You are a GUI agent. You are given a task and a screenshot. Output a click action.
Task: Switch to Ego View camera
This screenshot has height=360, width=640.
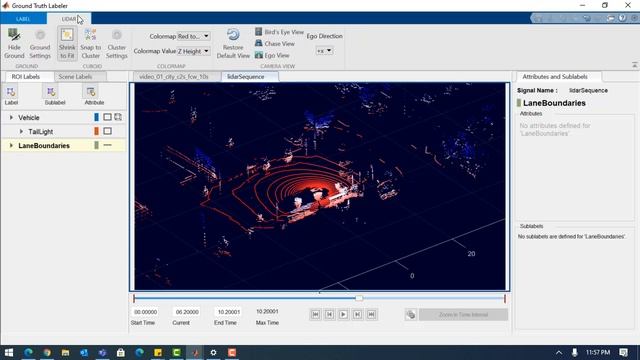[x=272, y=55]
